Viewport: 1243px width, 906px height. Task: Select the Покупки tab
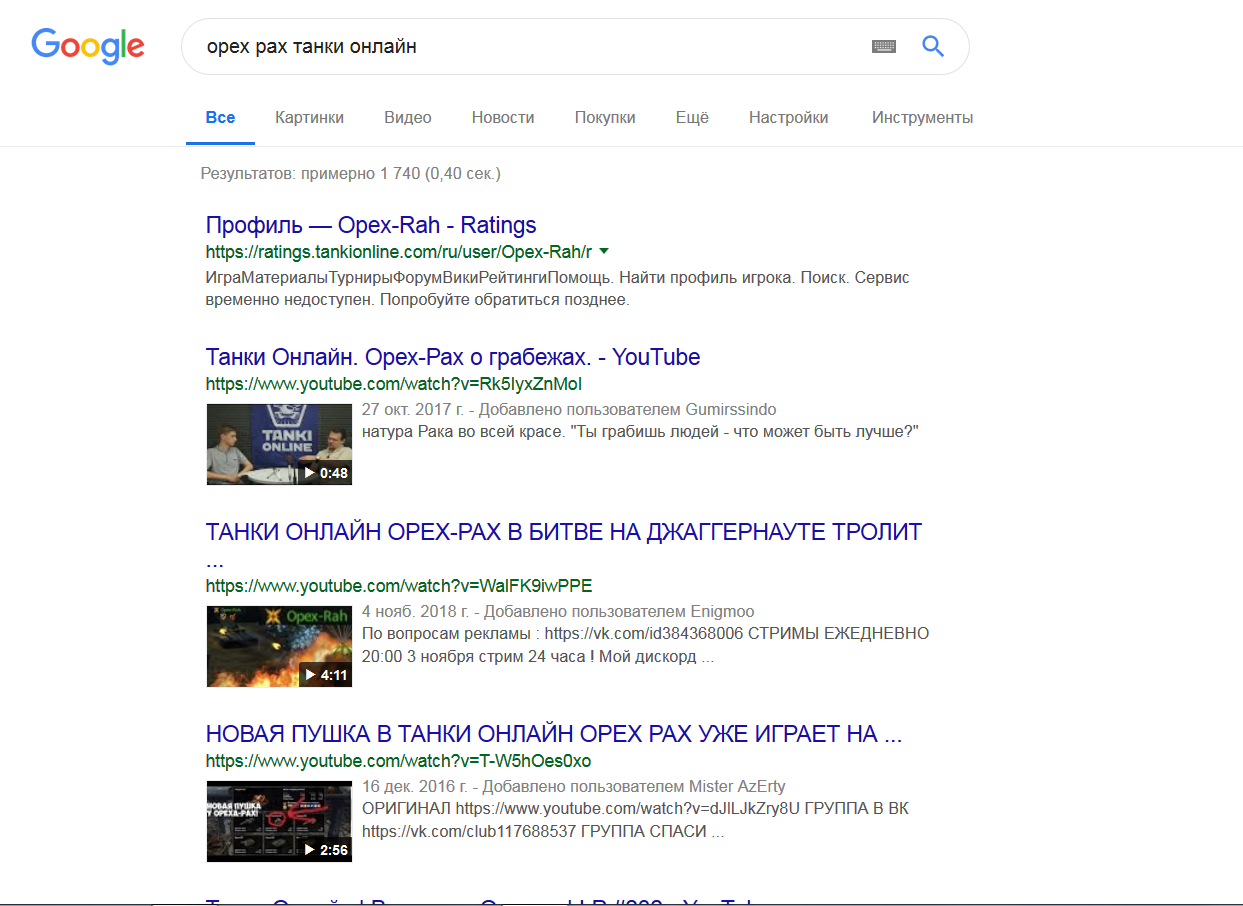605,117
